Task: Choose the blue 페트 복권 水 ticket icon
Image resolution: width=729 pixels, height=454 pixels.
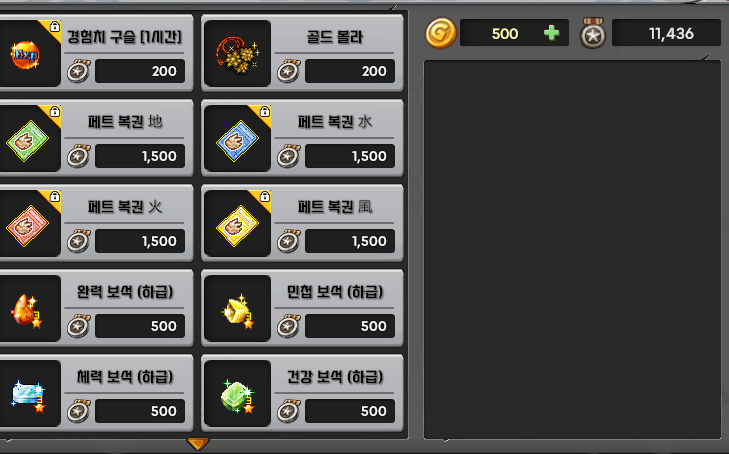Action: click(x=238, y=141)
